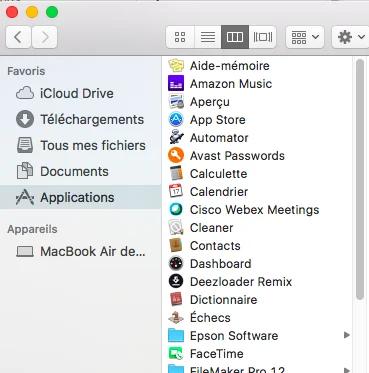
Task: Open the gear action menu
Action: tap(350, 37)
